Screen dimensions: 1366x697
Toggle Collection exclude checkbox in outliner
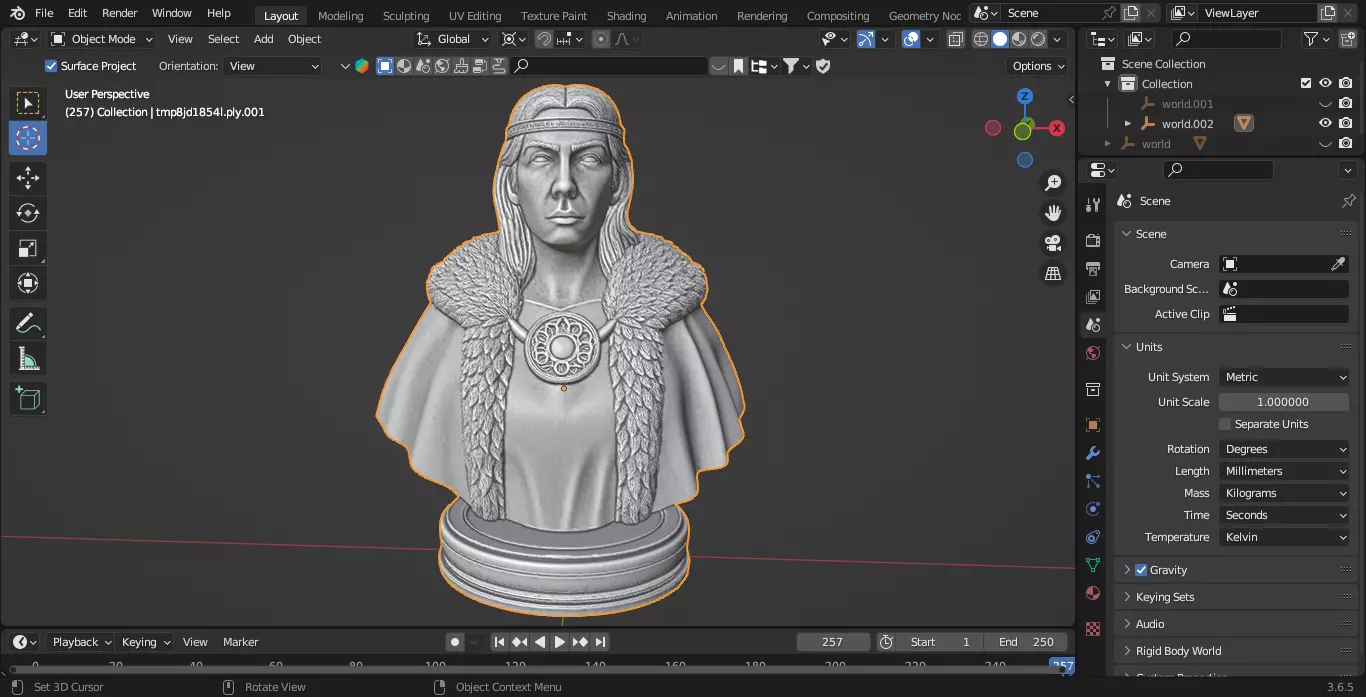click(1305, 84)
